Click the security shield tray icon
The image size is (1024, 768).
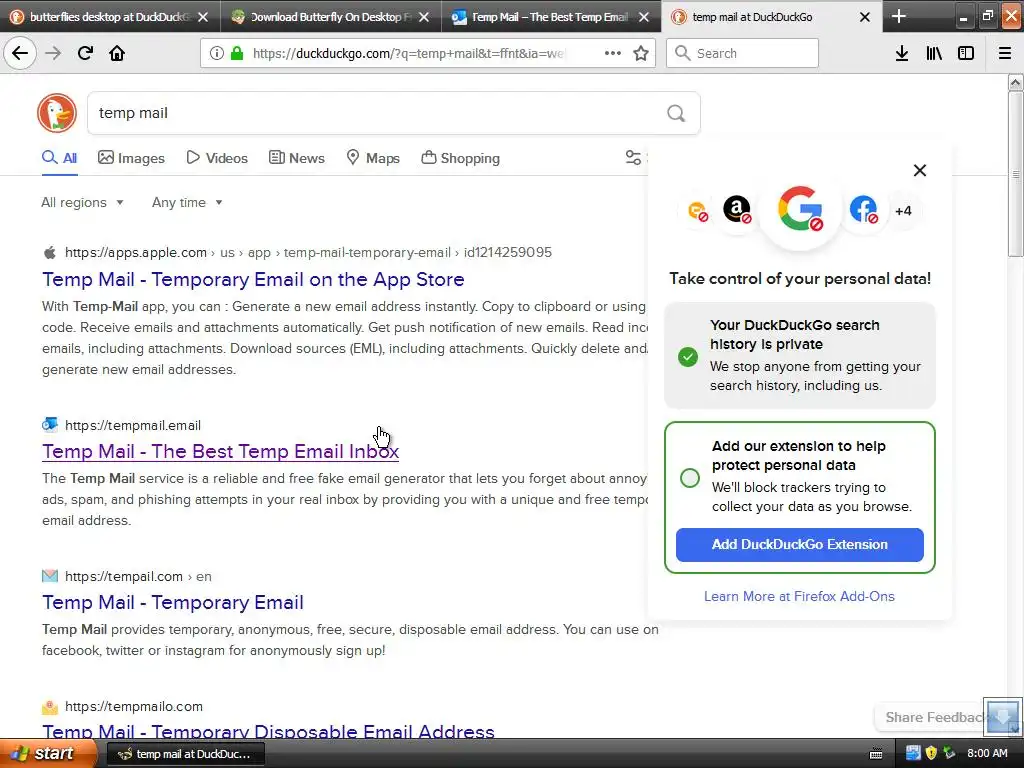coord(931,753)
